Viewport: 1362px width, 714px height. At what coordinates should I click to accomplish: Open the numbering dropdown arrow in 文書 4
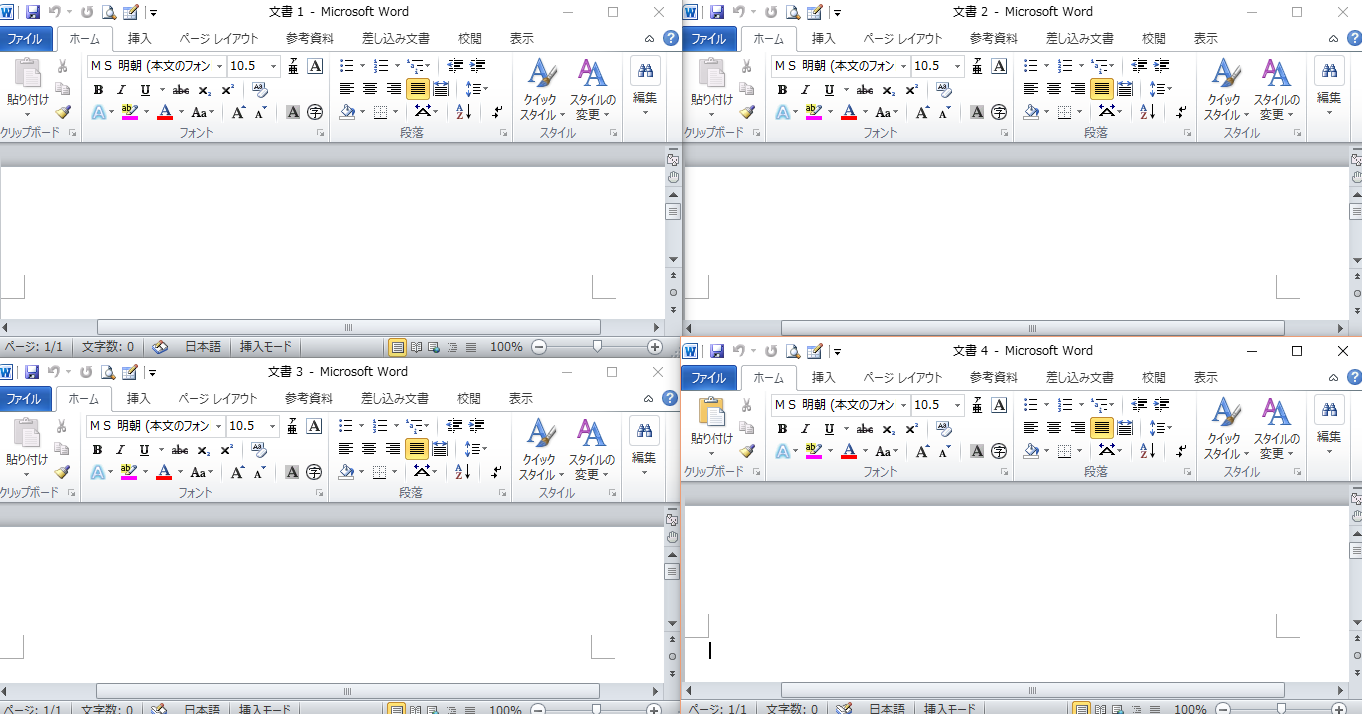tap(1080, 405)
